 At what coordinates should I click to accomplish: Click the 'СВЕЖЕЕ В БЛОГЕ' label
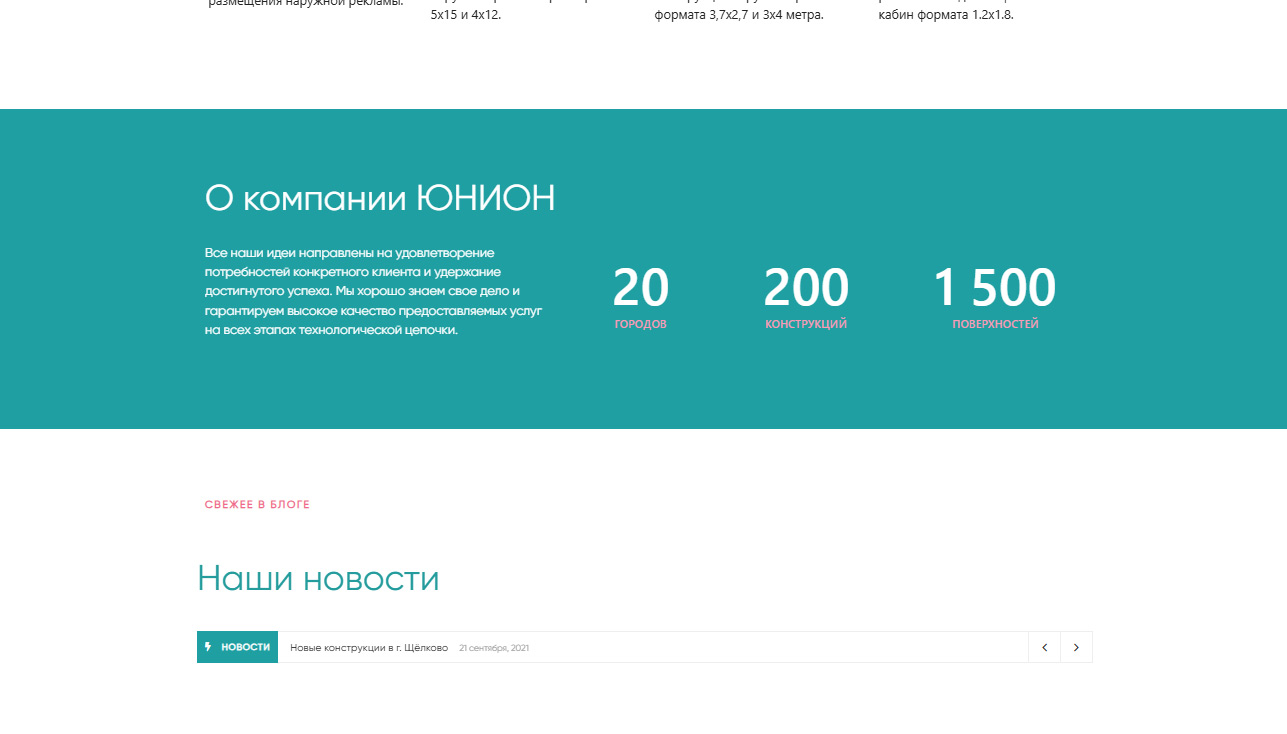pos(257,505)
